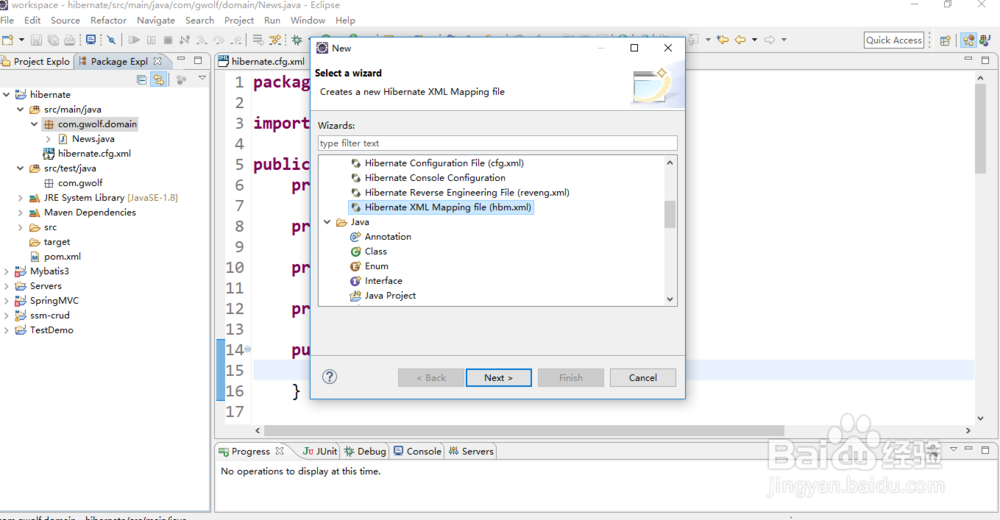Click the Open Perspective icon
1000x520 pixels.
945,40
